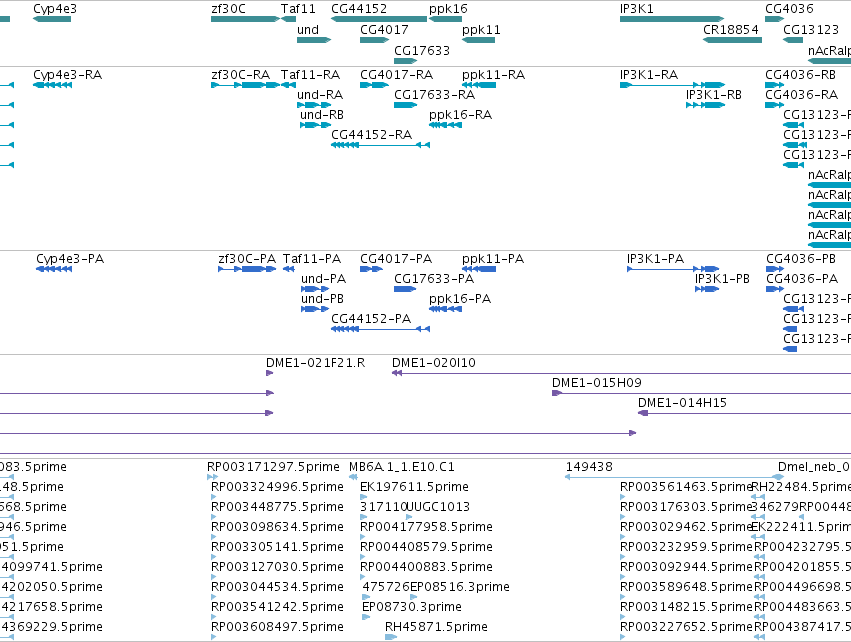This screenshot has width=851, height=642.
Task: Select the DME1-020I10 clone
Action: [x=621, y=373]
